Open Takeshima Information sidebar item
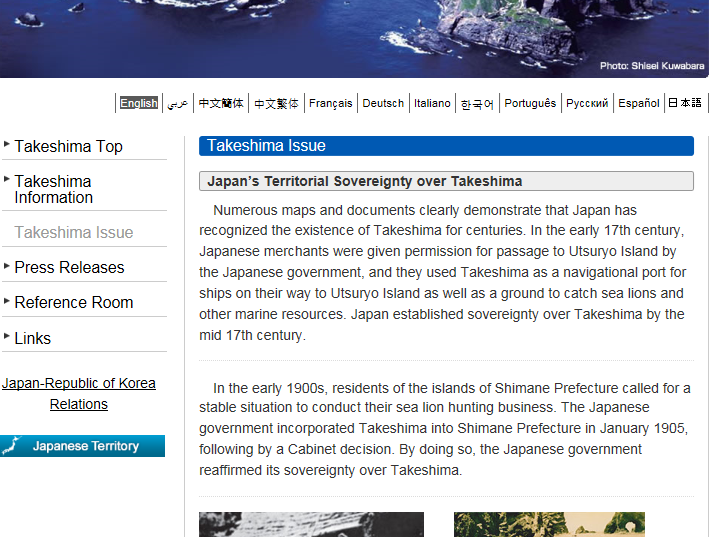Image resolution: width=713 pixels, height=537 pixels. click(x=53, y=189)
